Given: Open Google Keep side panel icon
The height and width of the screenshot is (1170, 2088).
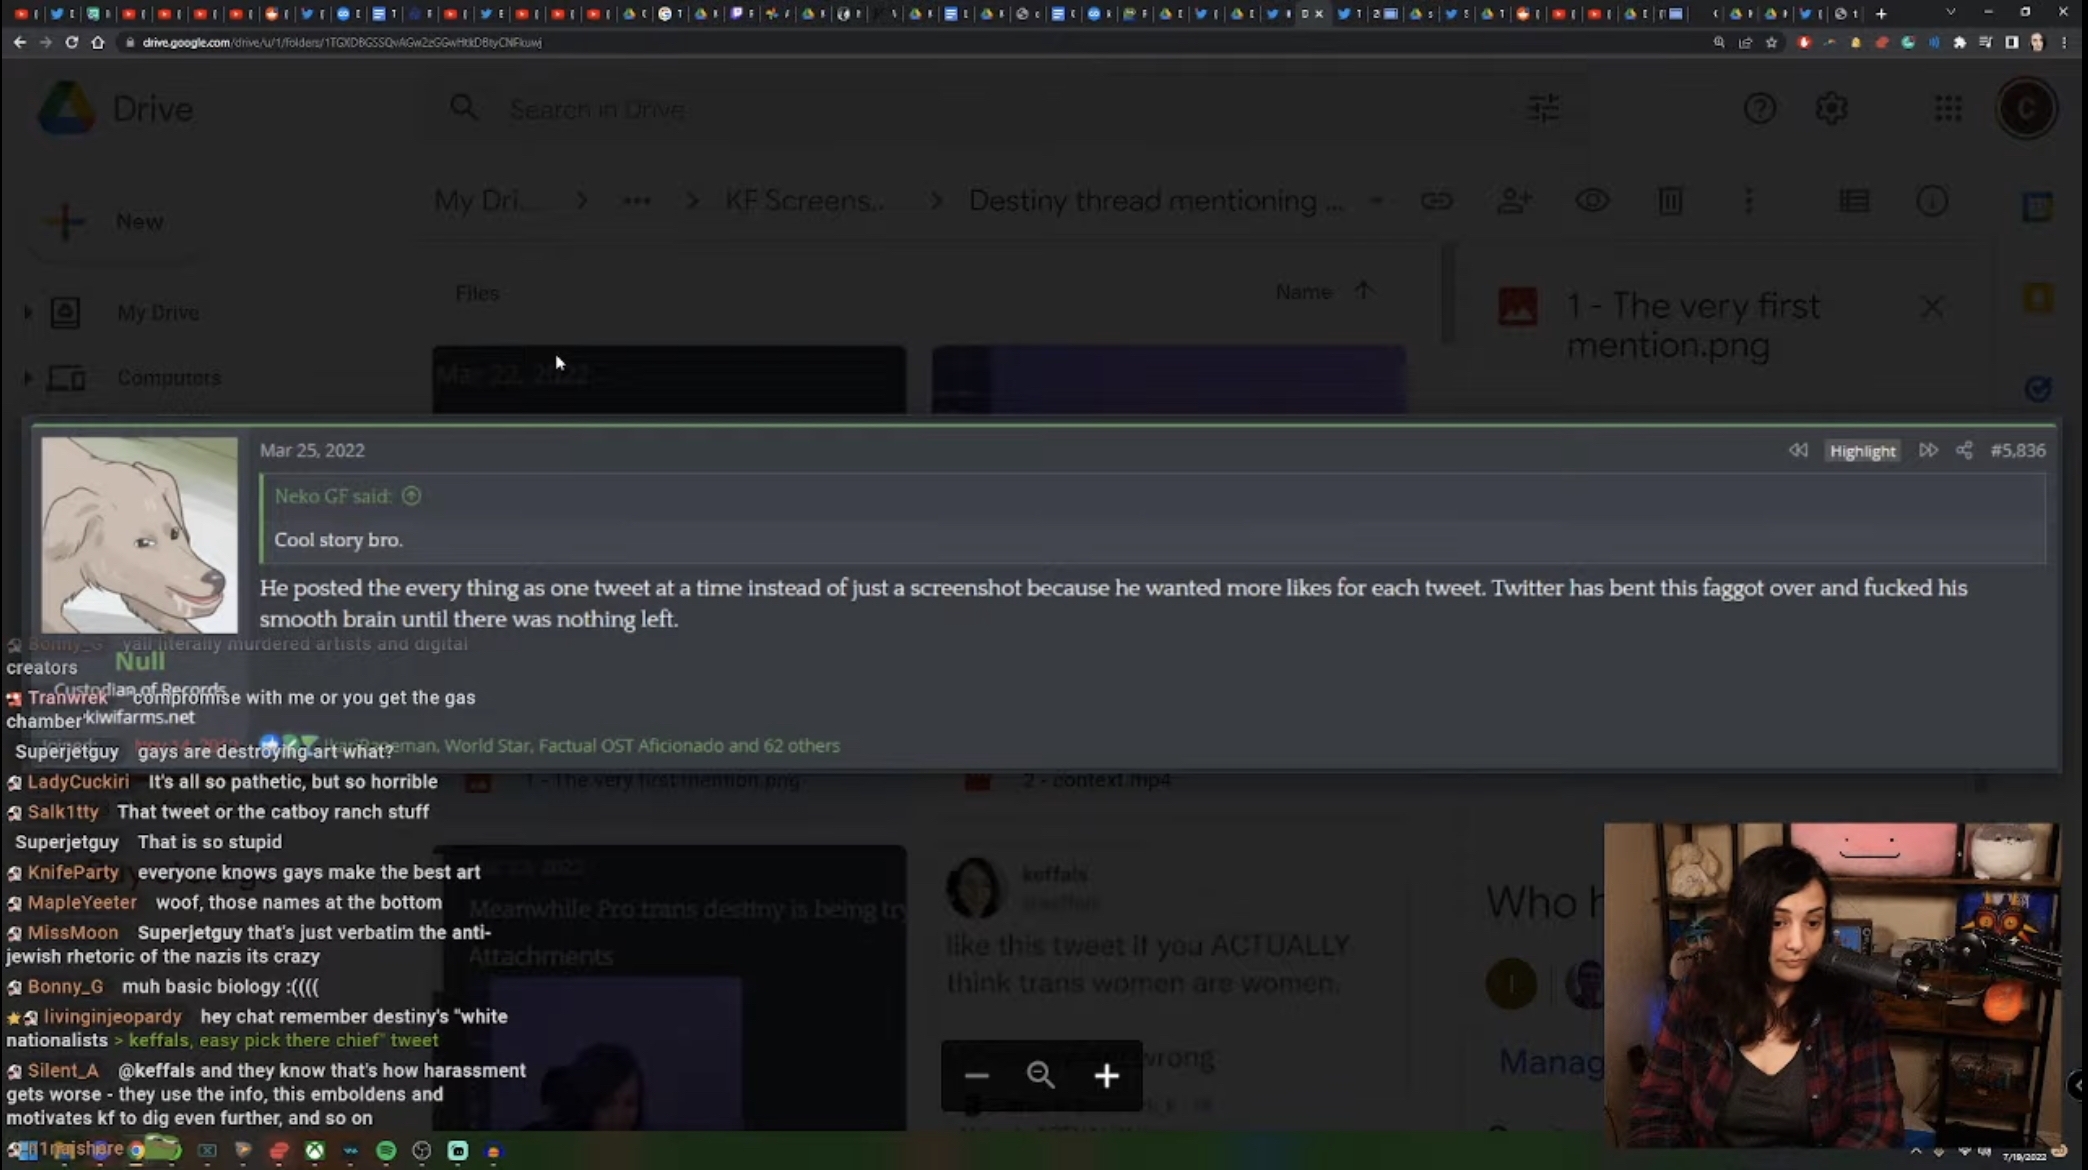Looking at the screenshot, I should pos(2037,298).
